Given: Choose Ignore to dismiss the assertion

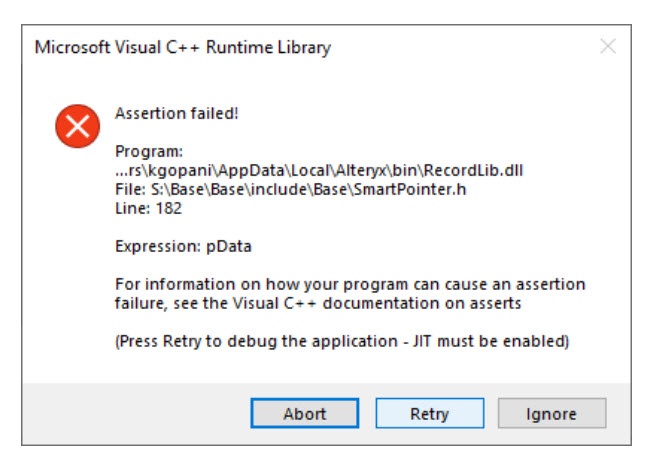Looking at the screenshot, I should (x=551, y=413).
